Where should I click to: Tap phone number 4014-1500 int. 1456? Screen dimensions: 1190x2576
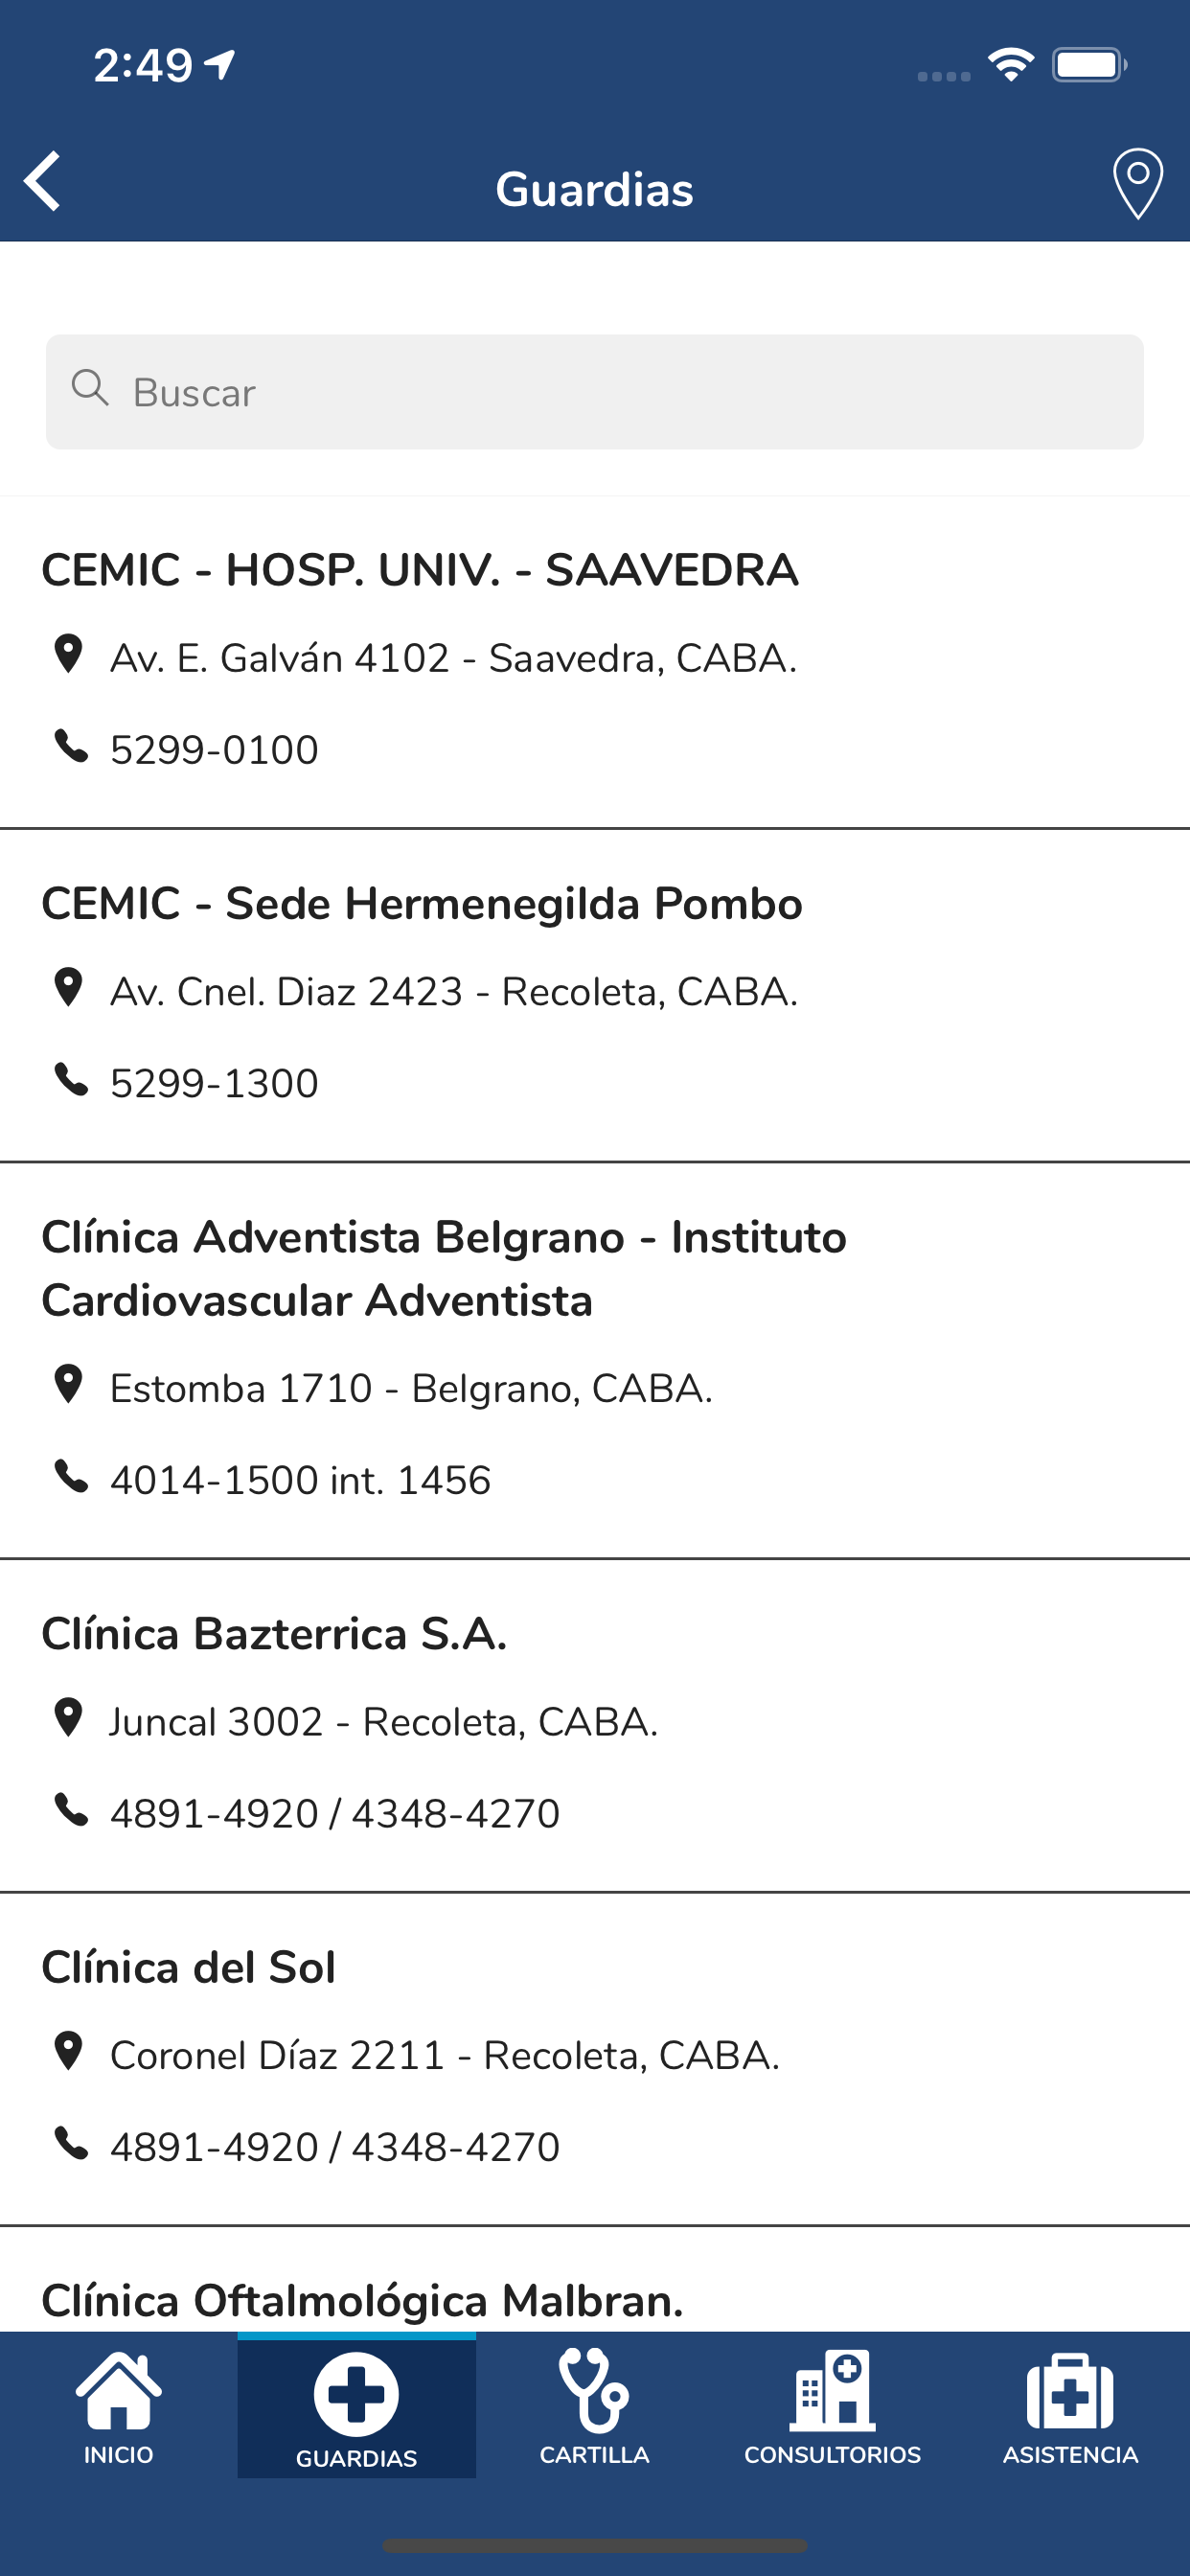[x=300, y=1480]
